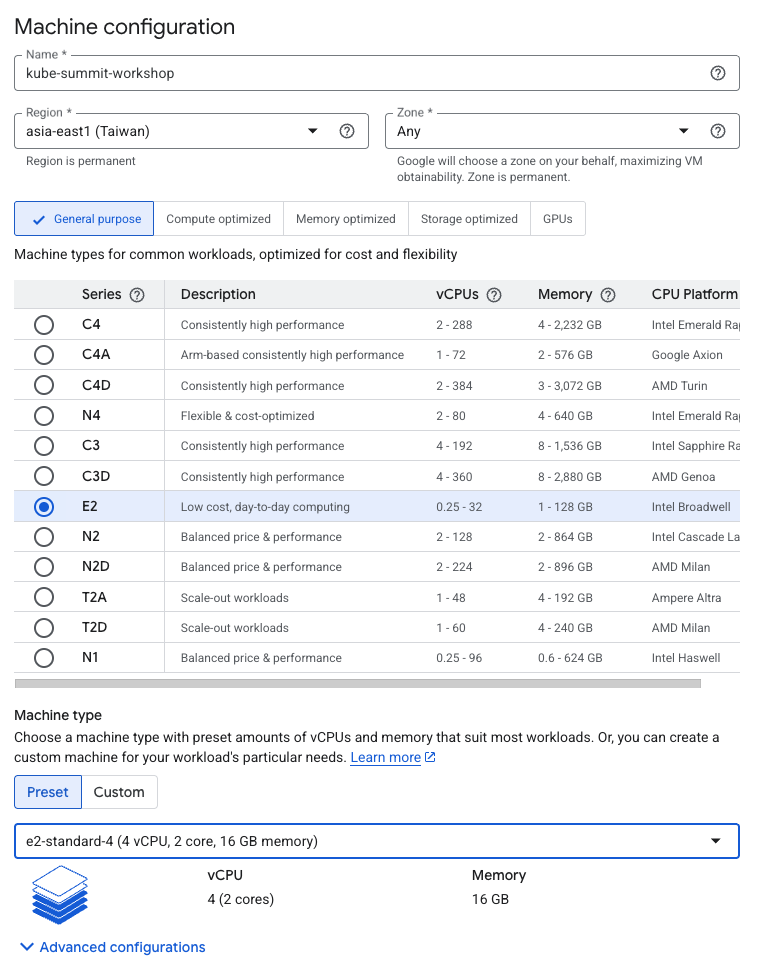
Task: Open the Zone help tooltip
Action: pos(718,130)
